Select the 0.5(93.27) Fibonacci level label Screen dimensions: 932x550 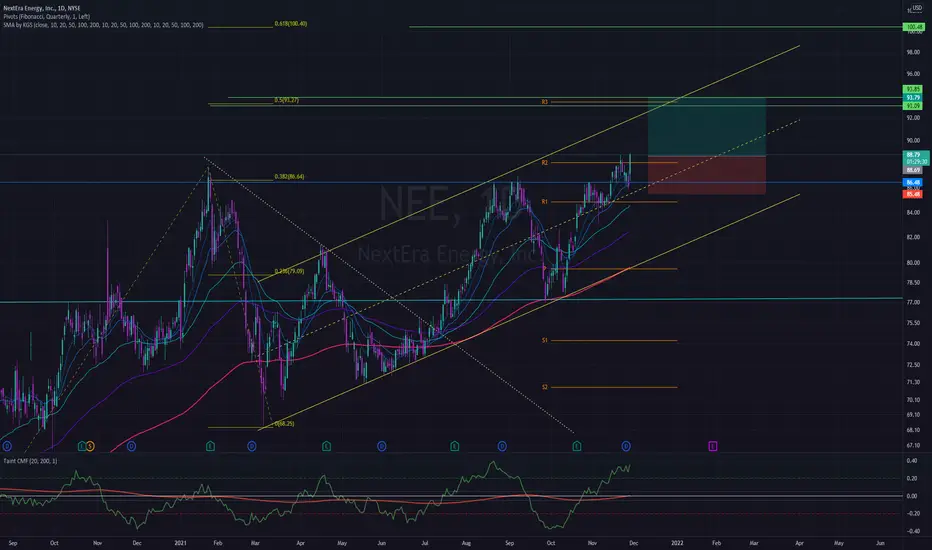coord(286,100)
